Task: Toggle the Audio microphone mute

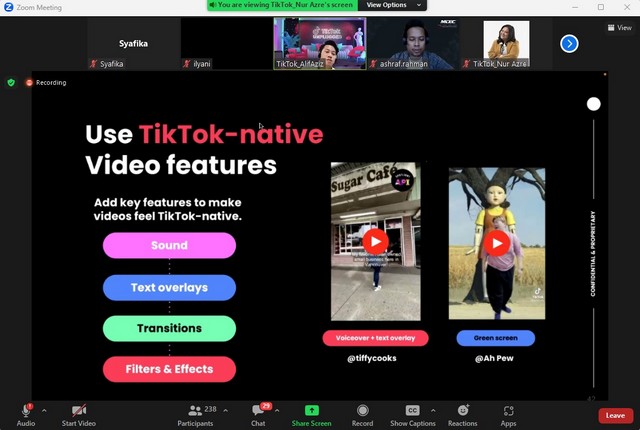Action: (x=26, y=410)
